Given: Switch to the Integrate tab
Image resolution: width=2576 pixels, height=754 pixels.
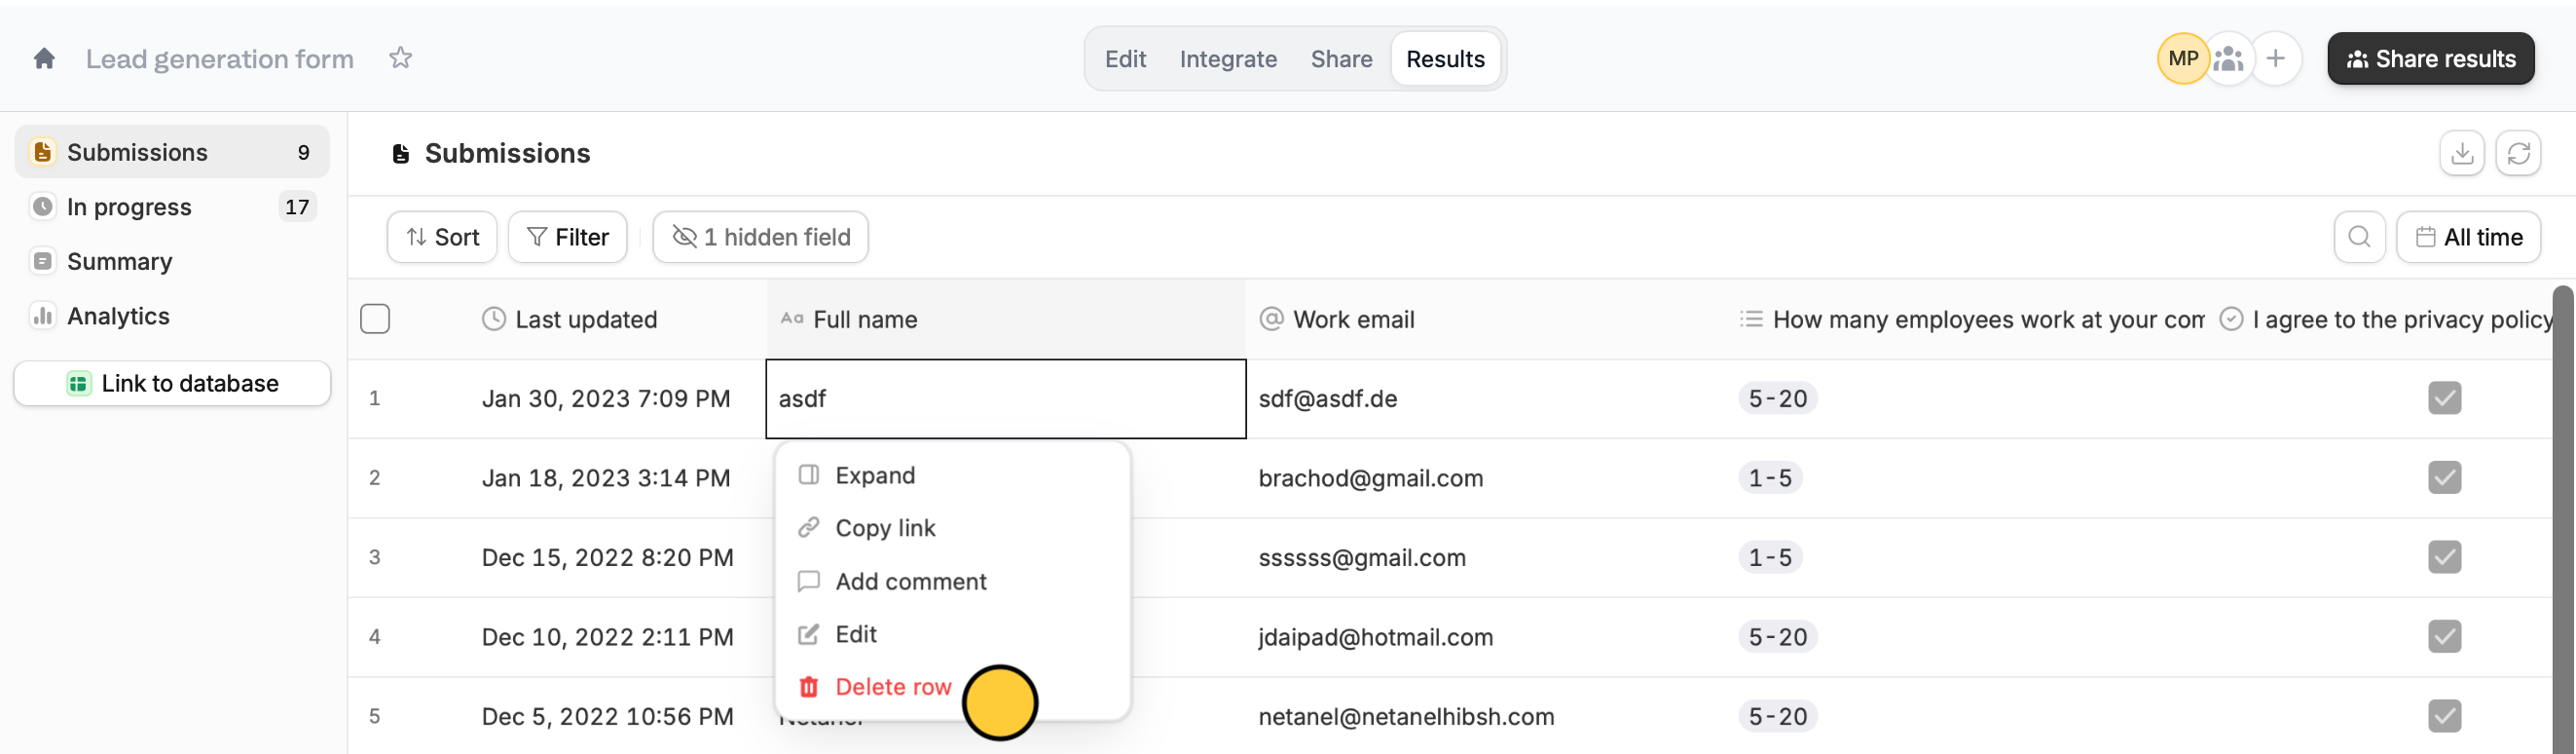Looking at the screenshot, I should 1228,59.
